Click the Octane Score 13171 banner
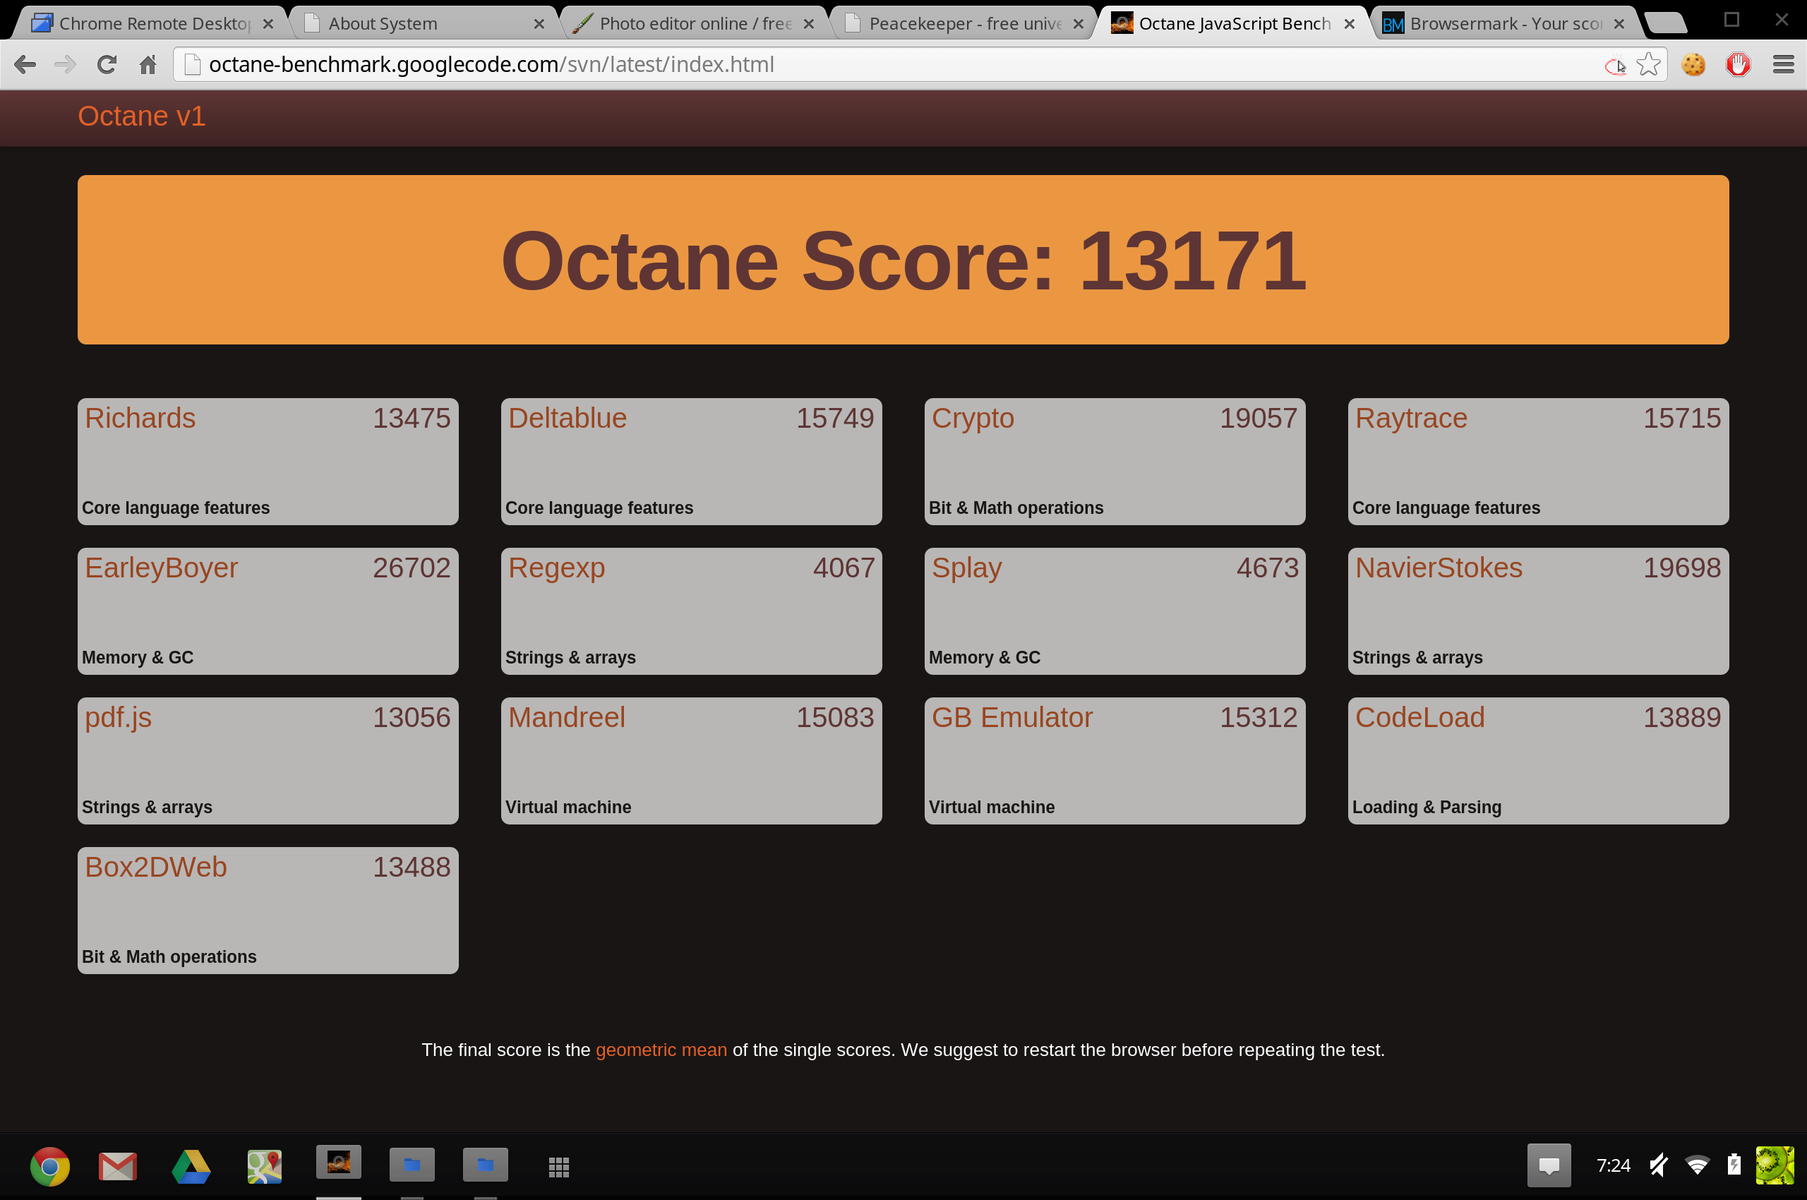1807x1200 pixels. pos(903,260)
